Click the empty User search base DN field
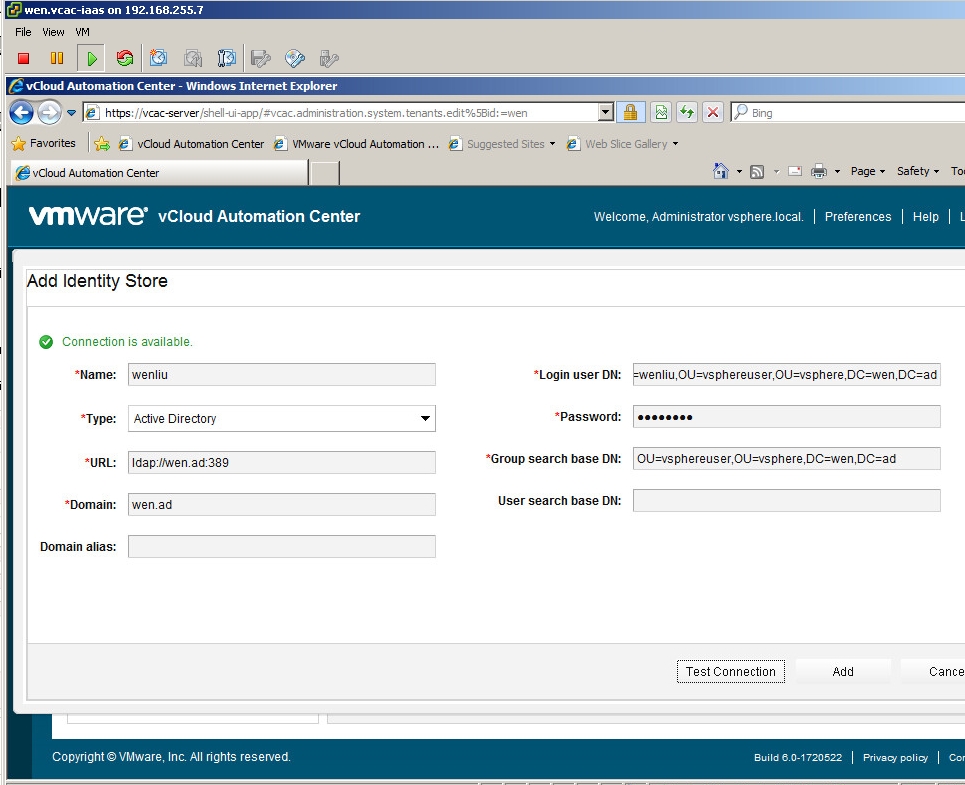The width and height of the screenshot is (965, 785). tap(787, 500)
